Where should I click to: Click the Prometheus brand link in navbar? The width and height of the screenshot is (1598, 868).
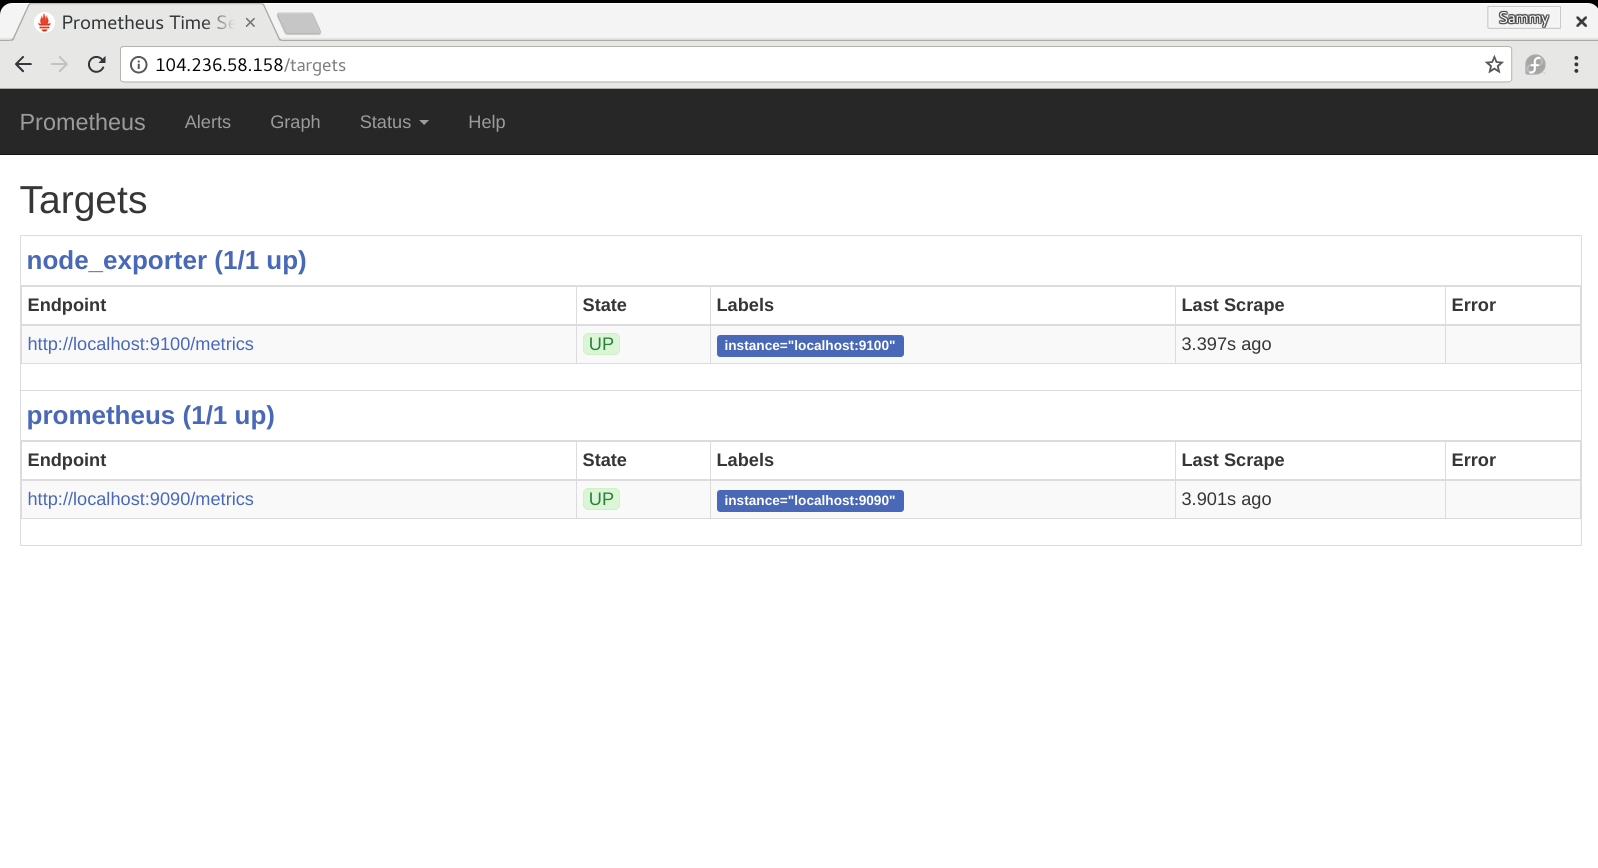[83, 122]
